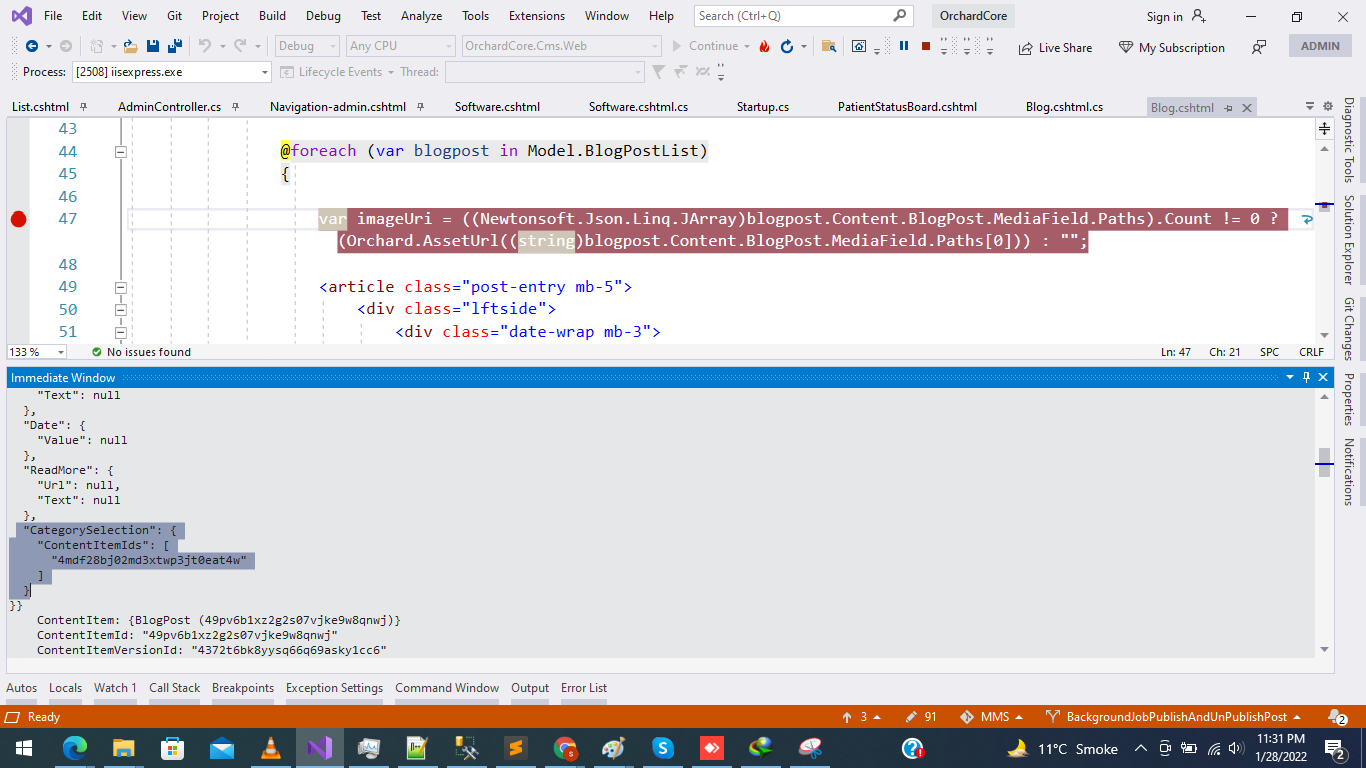Open the Call Stack tab

pos(175,688)
